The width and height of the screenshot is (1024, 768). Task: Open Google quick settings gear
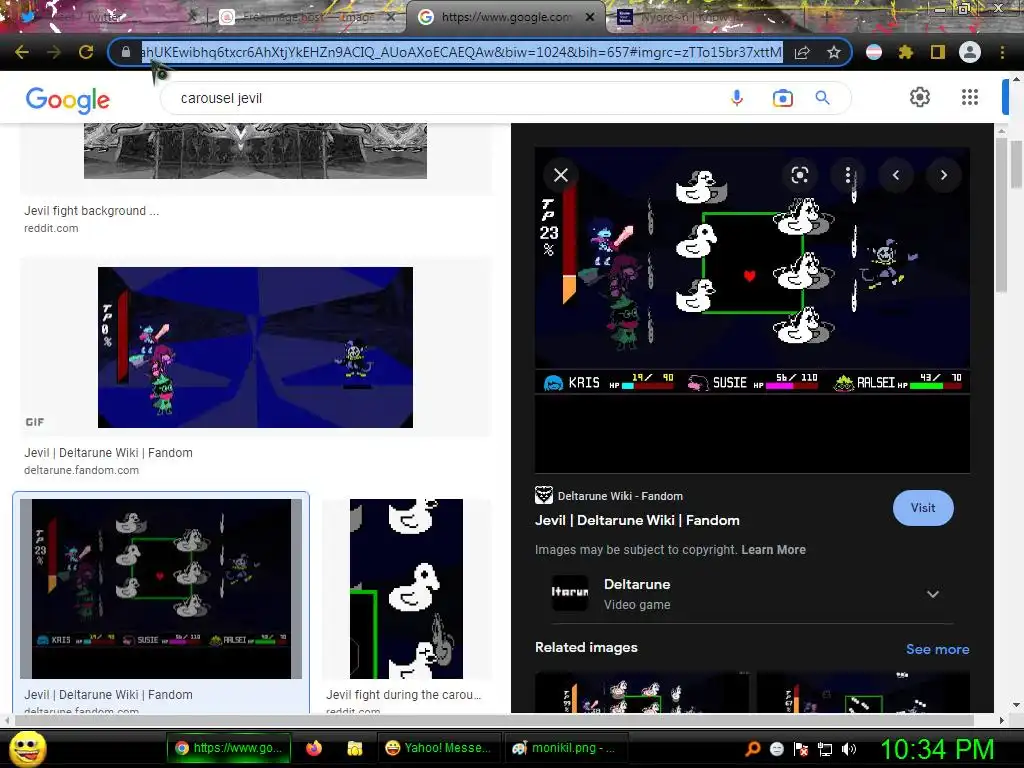coord(920,97)
